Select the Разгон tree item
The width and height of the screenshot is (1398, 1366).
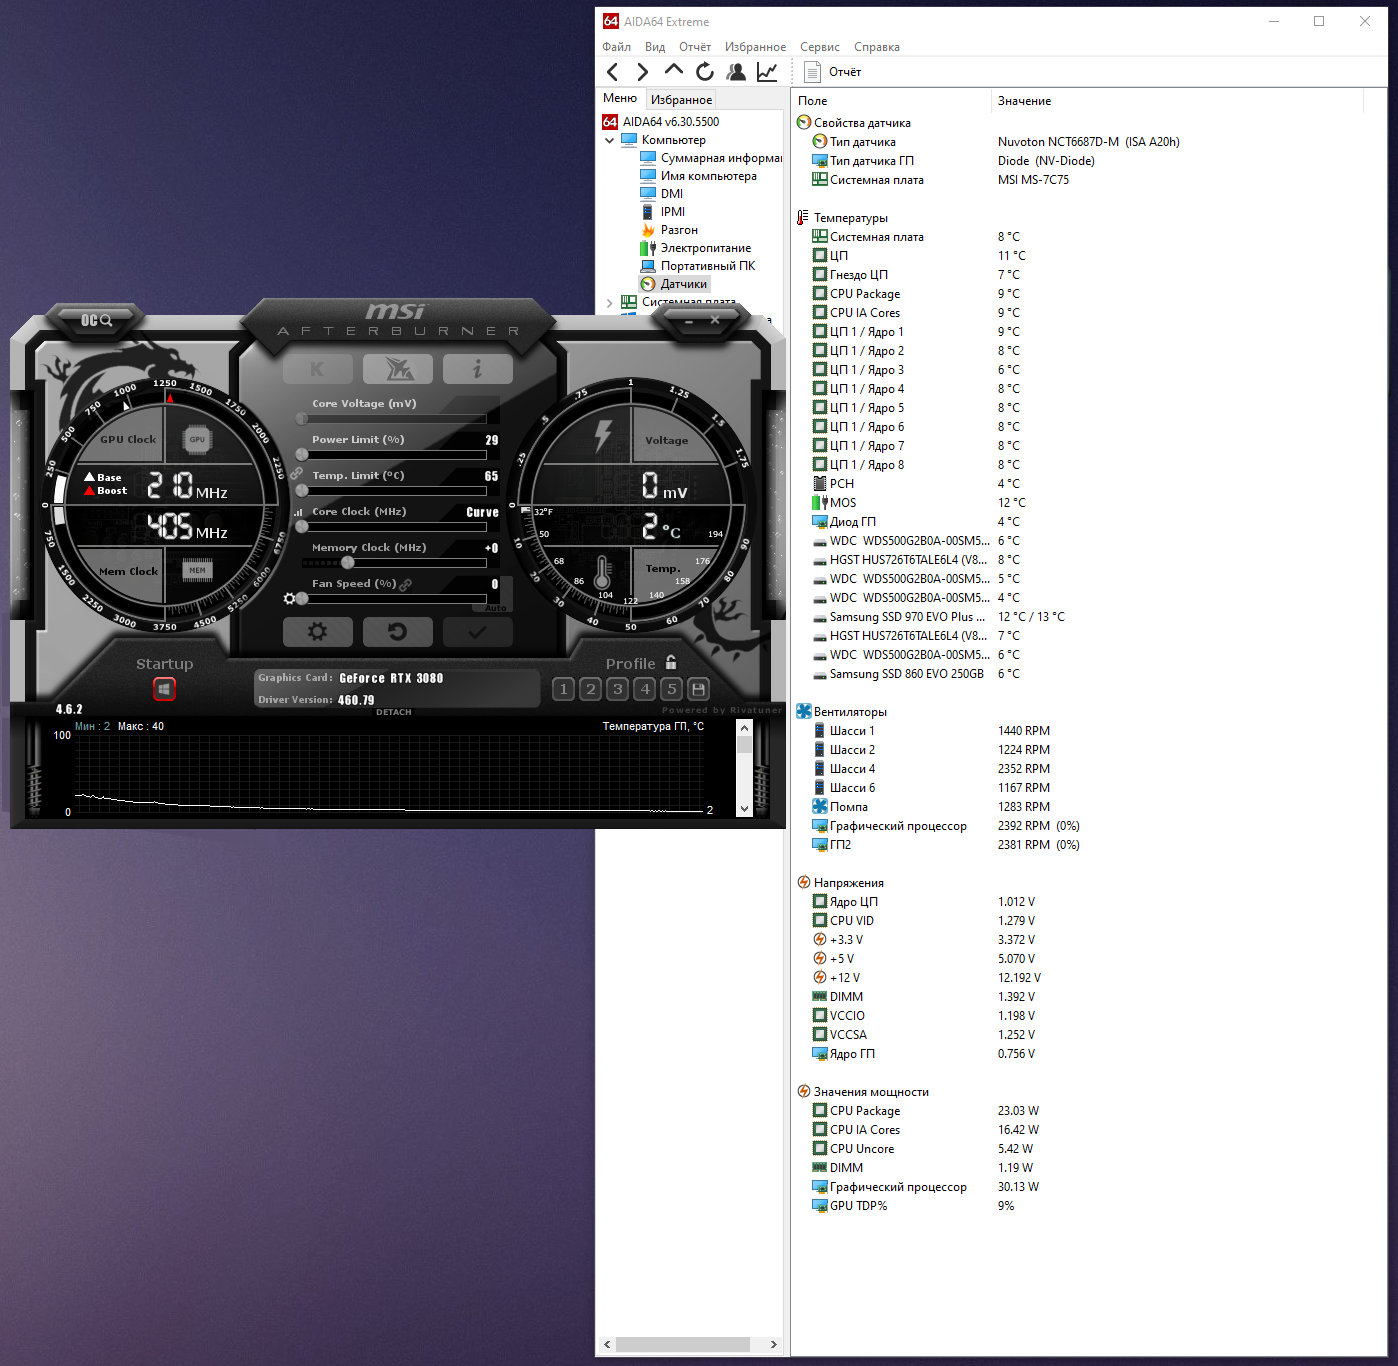678,230
